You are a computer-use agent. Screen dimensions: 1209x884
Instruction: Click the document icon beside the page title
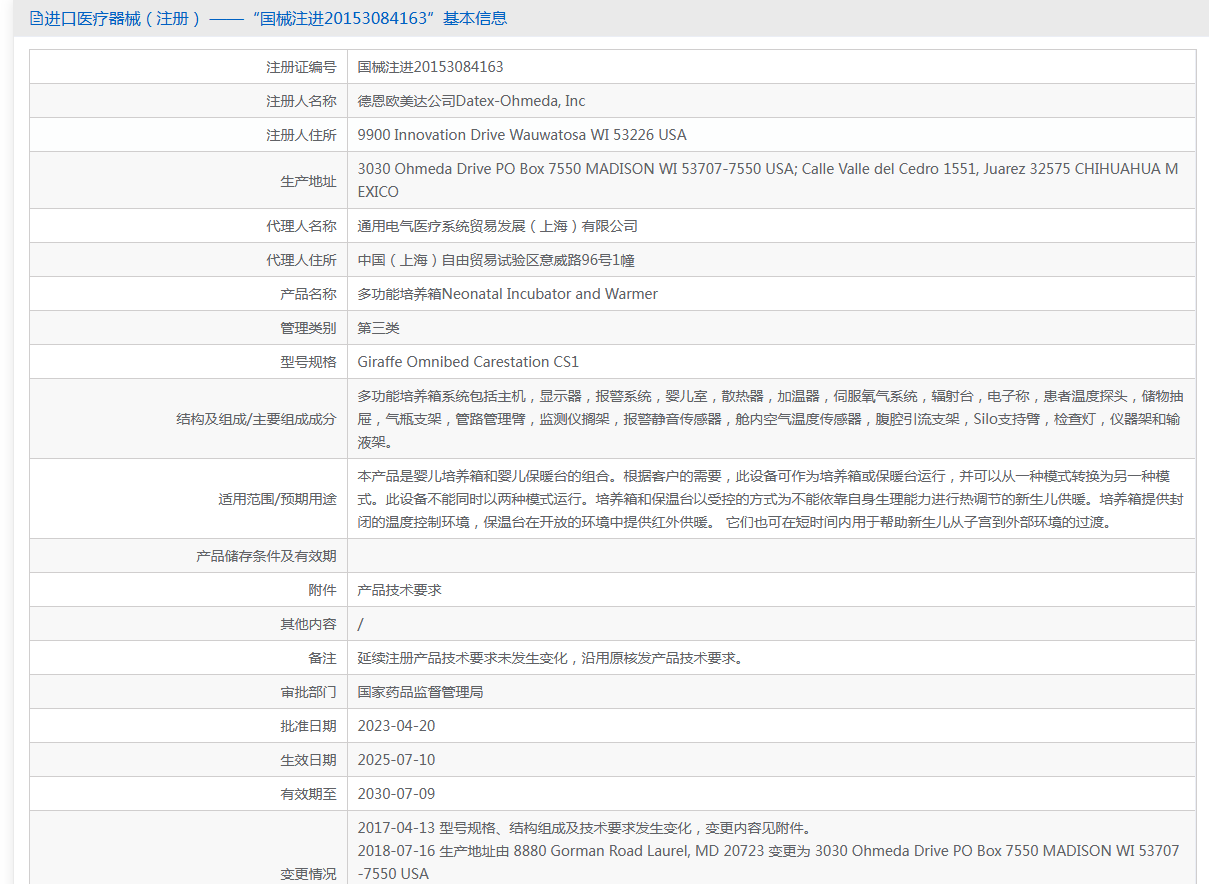[x=36, y=18]
